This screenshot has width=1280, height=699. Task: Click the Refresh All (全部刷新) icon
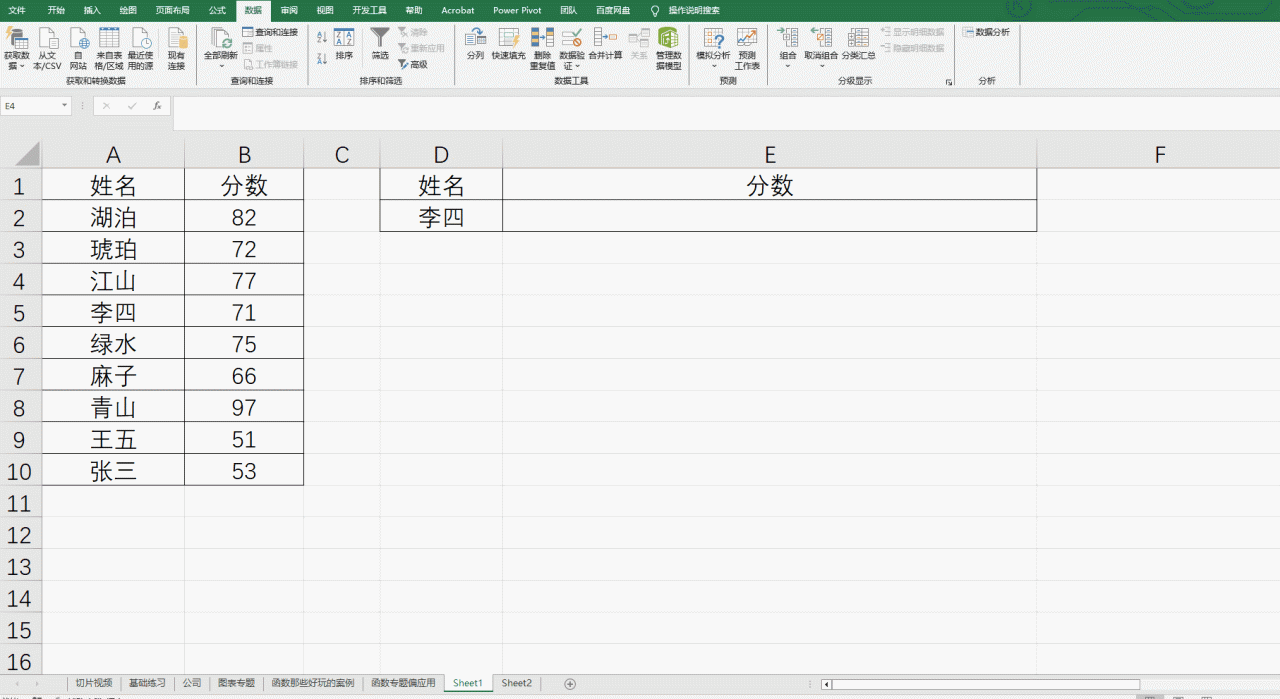click(x=220, y=38)
